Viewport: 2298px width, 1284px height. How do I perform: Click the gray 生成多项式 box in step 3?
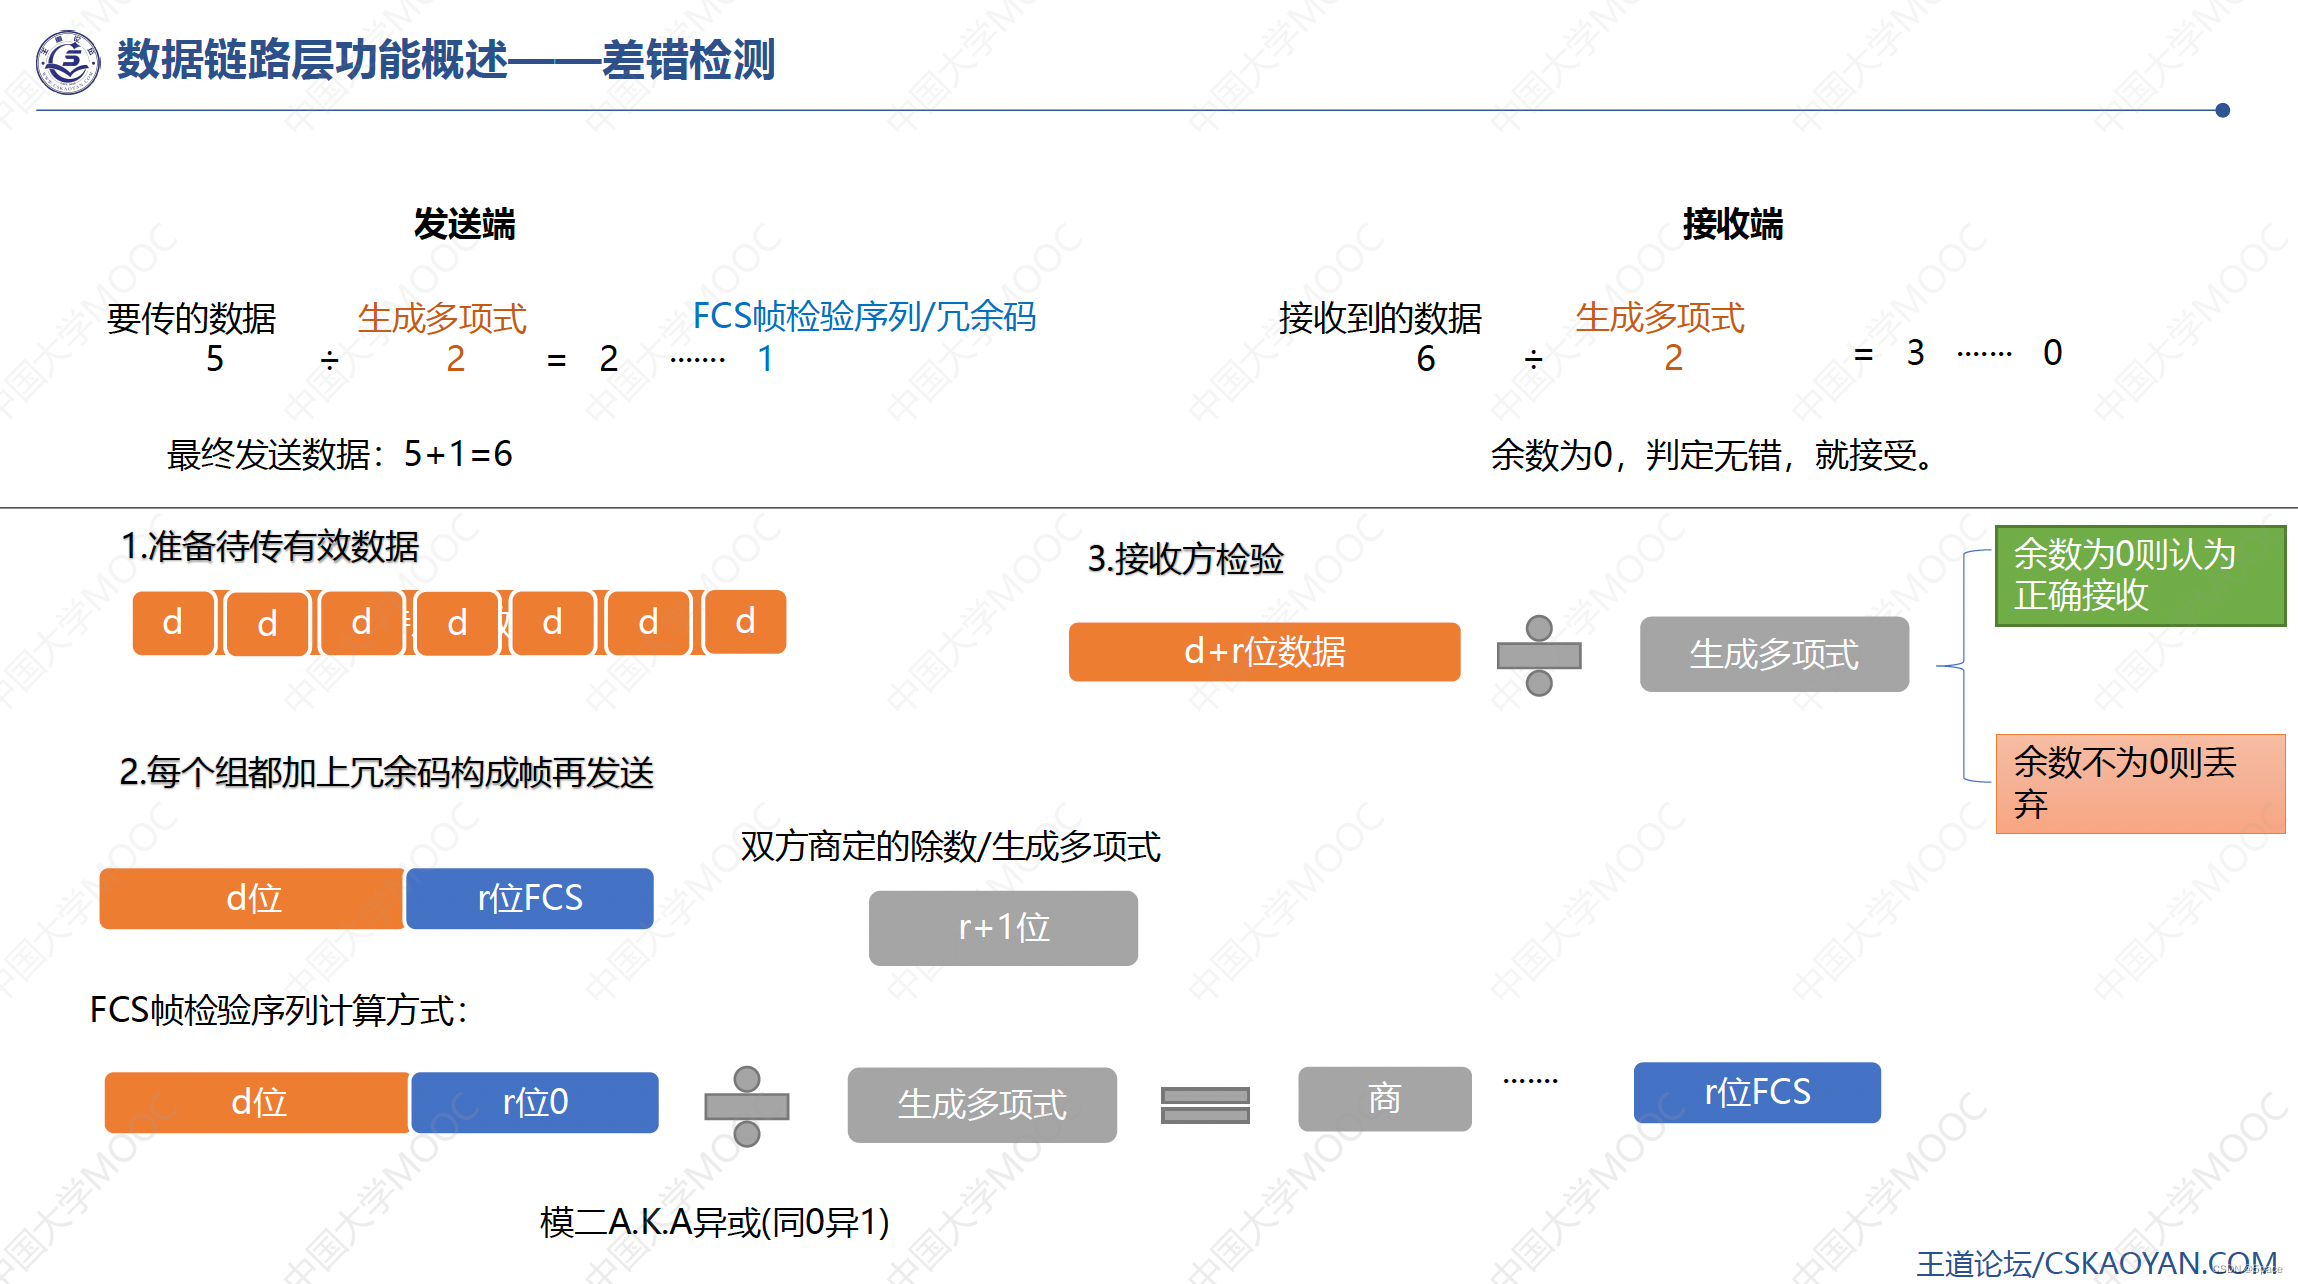pos(1774,654)
